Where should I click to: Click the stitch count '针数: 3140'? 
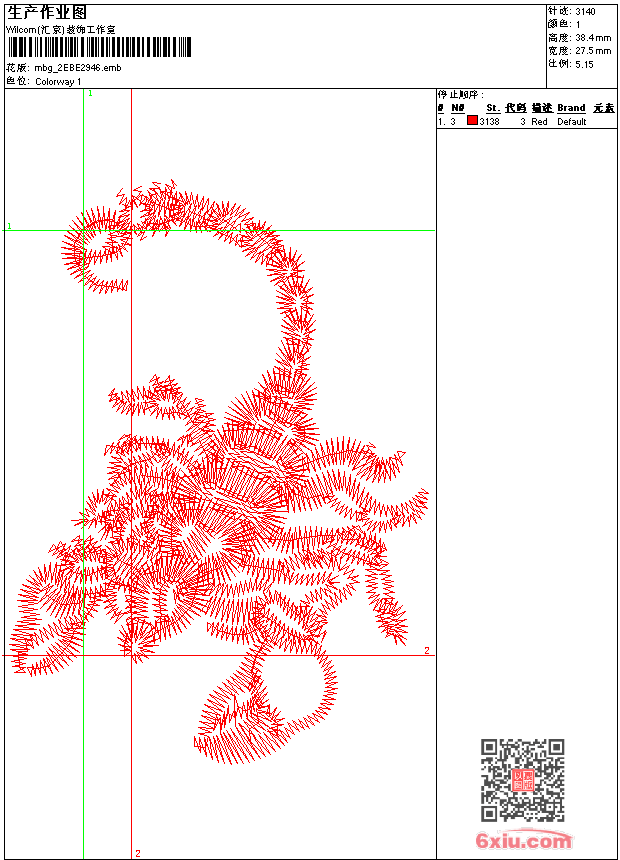(x=572, y=11)
